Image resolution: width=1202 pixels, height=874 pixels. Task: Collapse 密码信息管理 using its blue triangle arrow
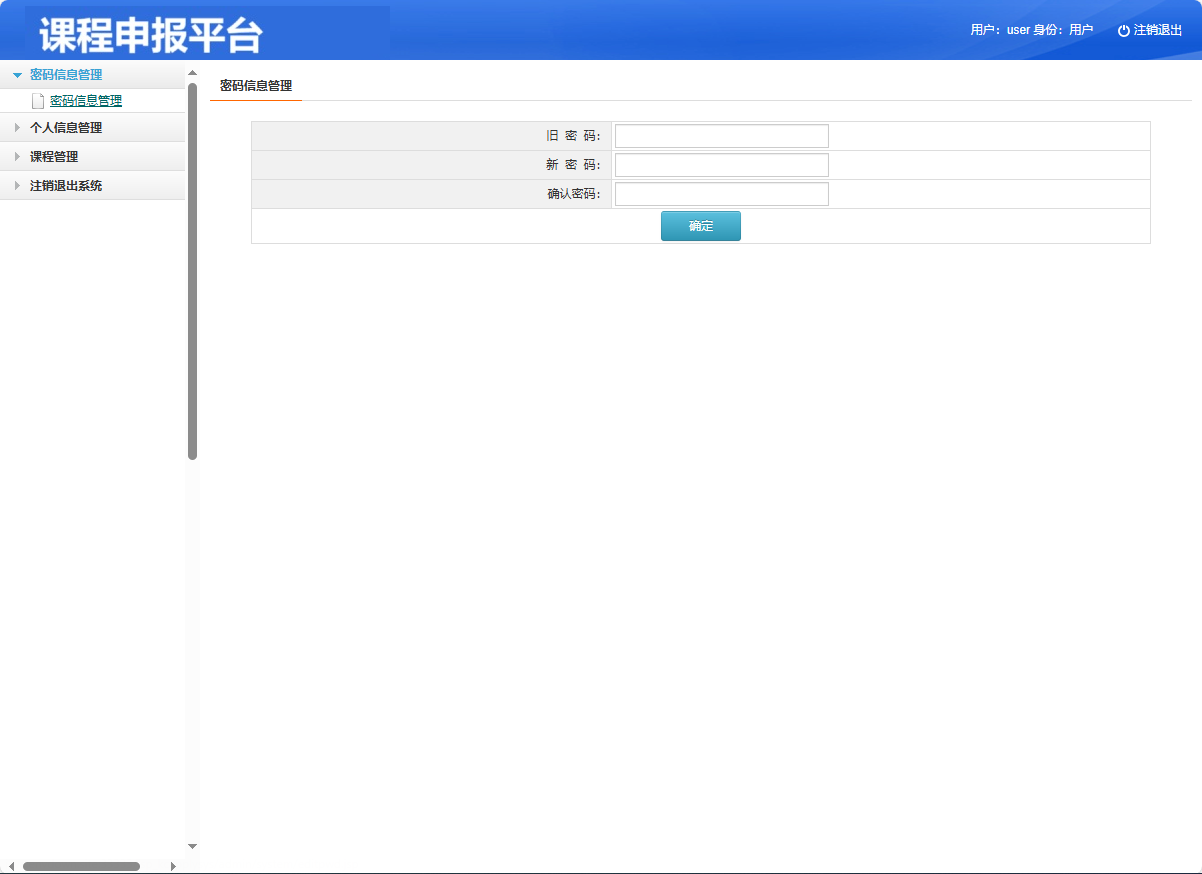17,74
